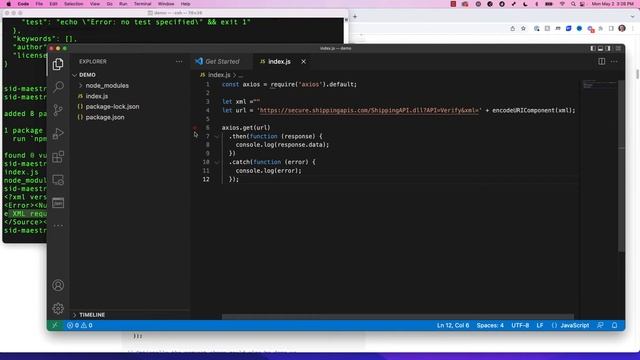Fold the .catch function at line 10
The width and height of the screenshot is (640, 360).
[216, 162]
